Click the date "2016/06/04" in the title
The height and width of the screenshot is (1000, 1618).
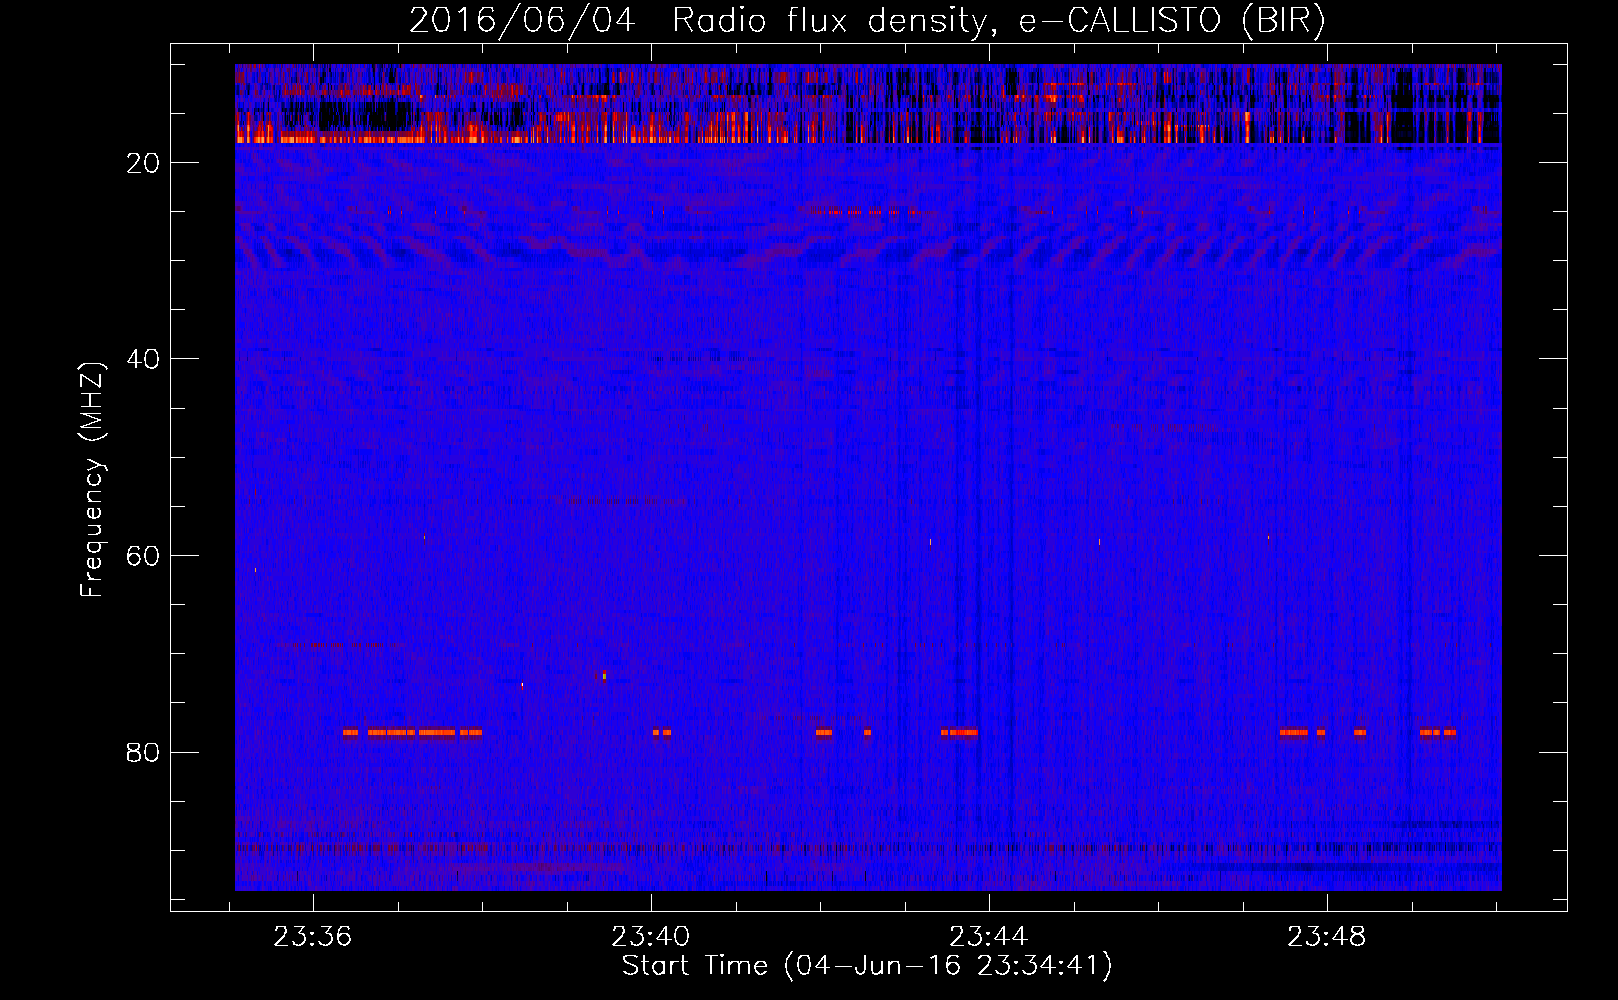(x=522, y=21)
